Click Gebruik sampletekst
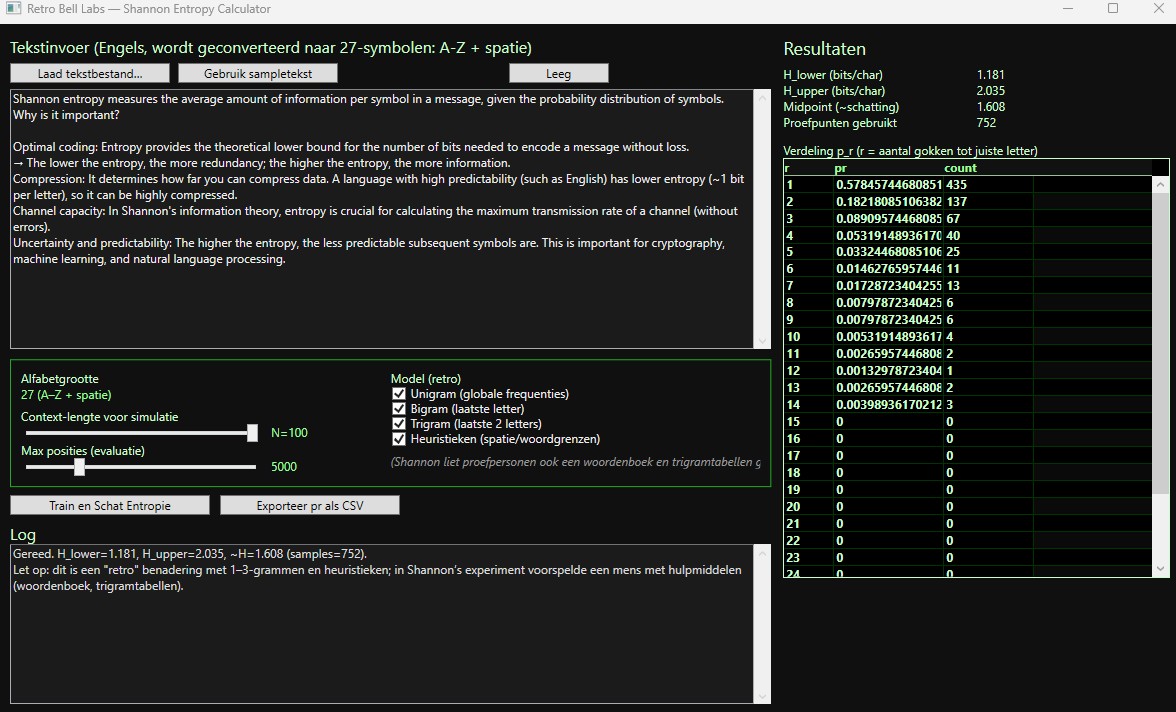Screen dimensions: 1176x712 tap(258, 73)
